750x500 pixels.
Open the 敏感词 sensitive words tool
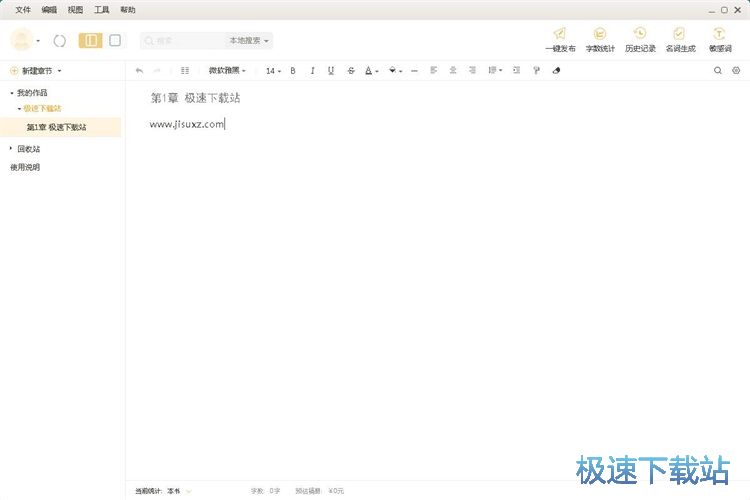[720, 40]
